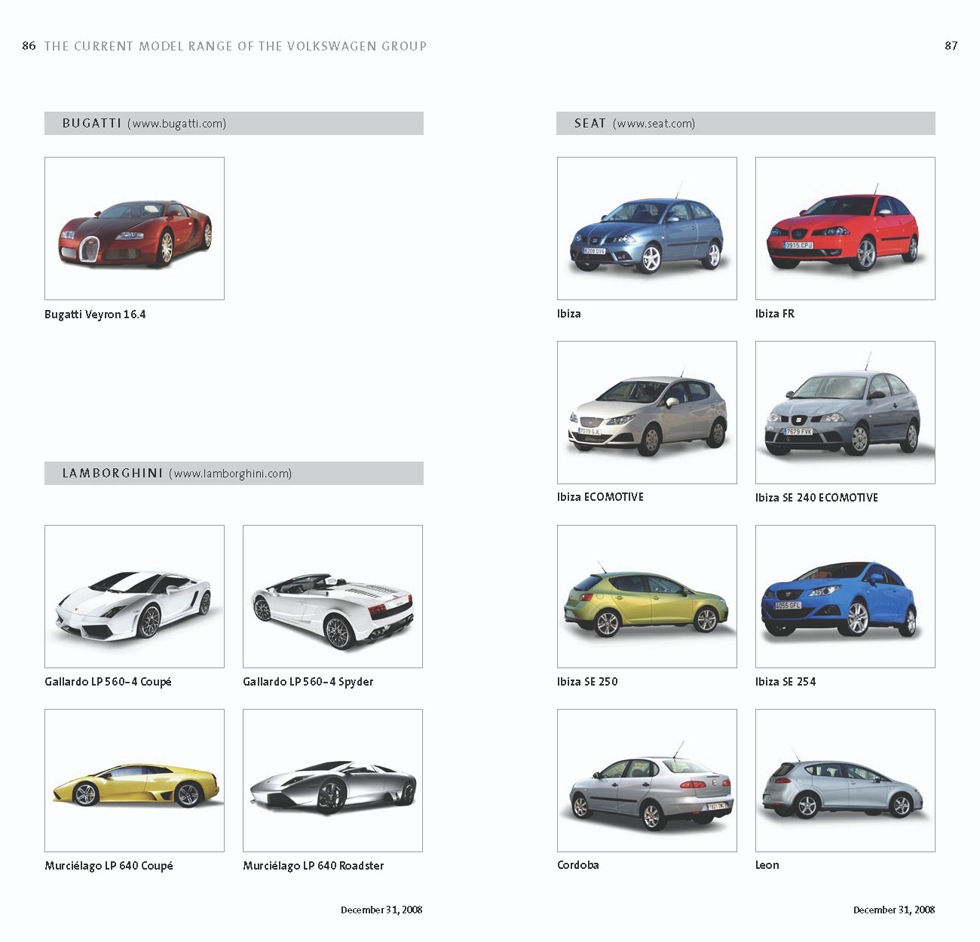Click the Ibiza SE 240 ECOMOTIVE photo
The image size is (980, 942).
tap(844, 413)
